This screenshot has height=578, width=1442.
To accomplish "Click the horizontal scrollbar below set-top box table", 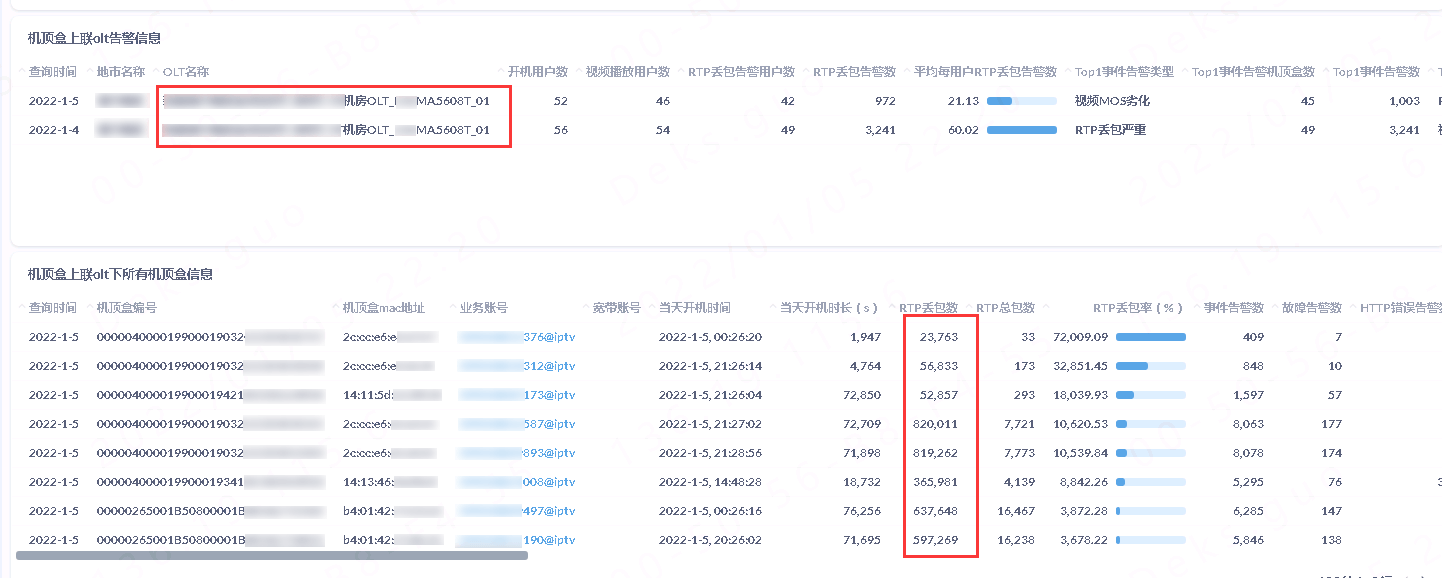I will [x=271, y=555].
